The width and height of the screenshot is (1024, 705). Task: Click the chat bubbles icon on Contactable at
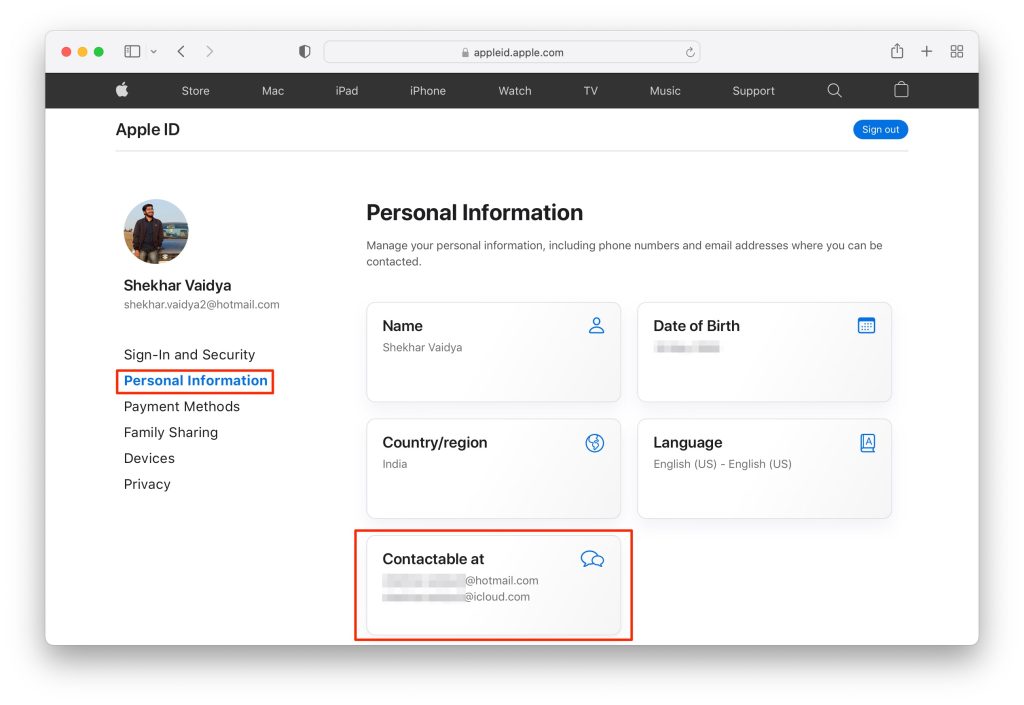592,559
